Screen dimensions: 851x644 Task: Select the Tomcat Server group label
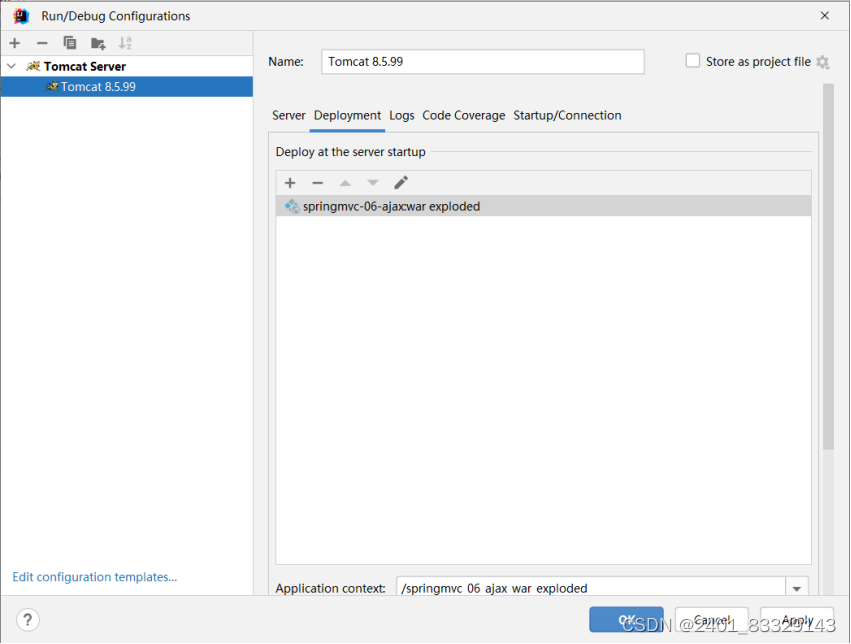[x=85, y=66]
